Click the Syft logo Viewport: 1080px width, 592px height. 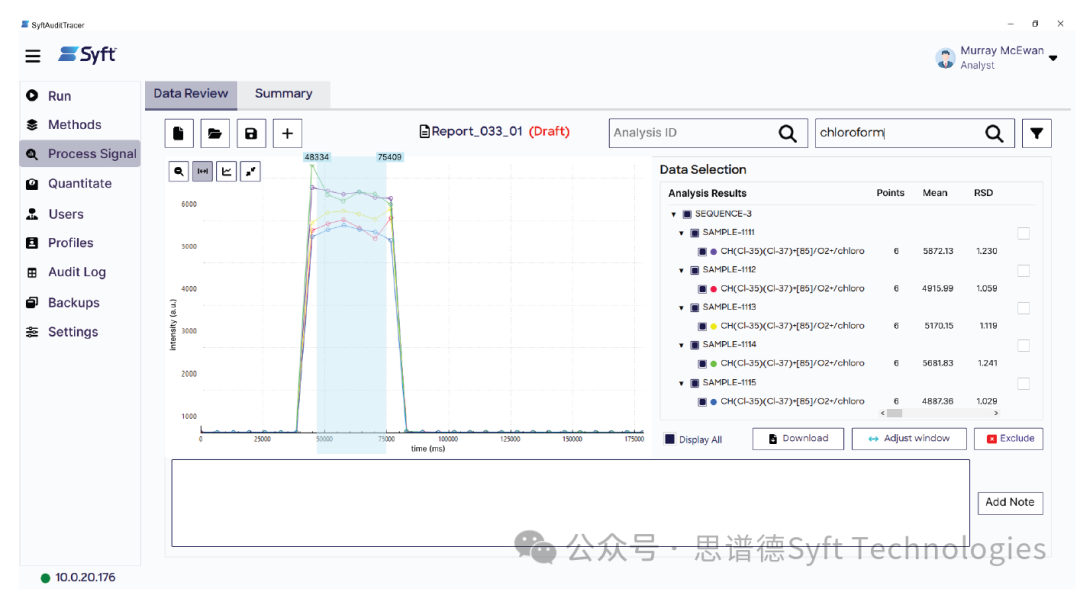pyautogui.click(x=87, y=54)
